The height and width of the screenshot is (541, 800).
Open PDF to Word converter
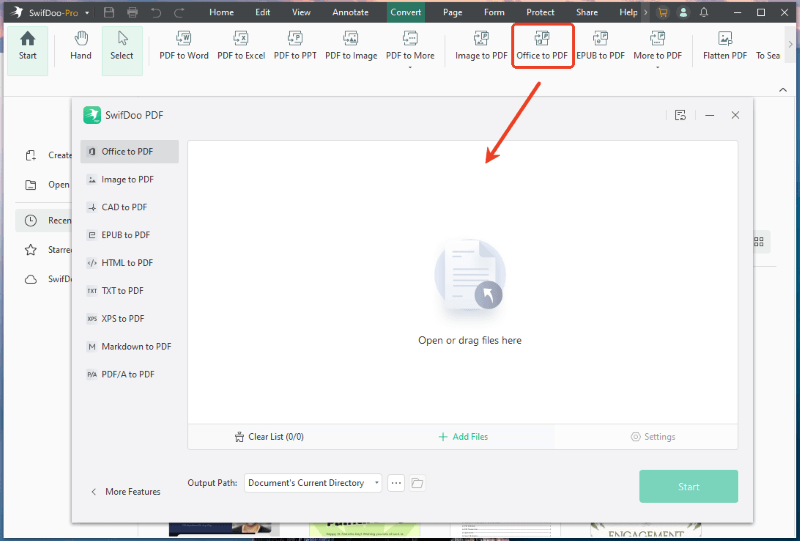click(x=184, y=46)
